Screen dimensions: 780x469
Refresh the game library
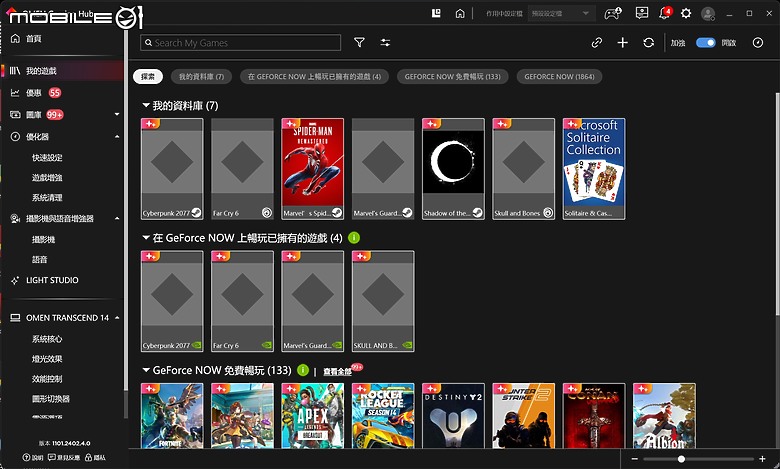pos(648,43)
